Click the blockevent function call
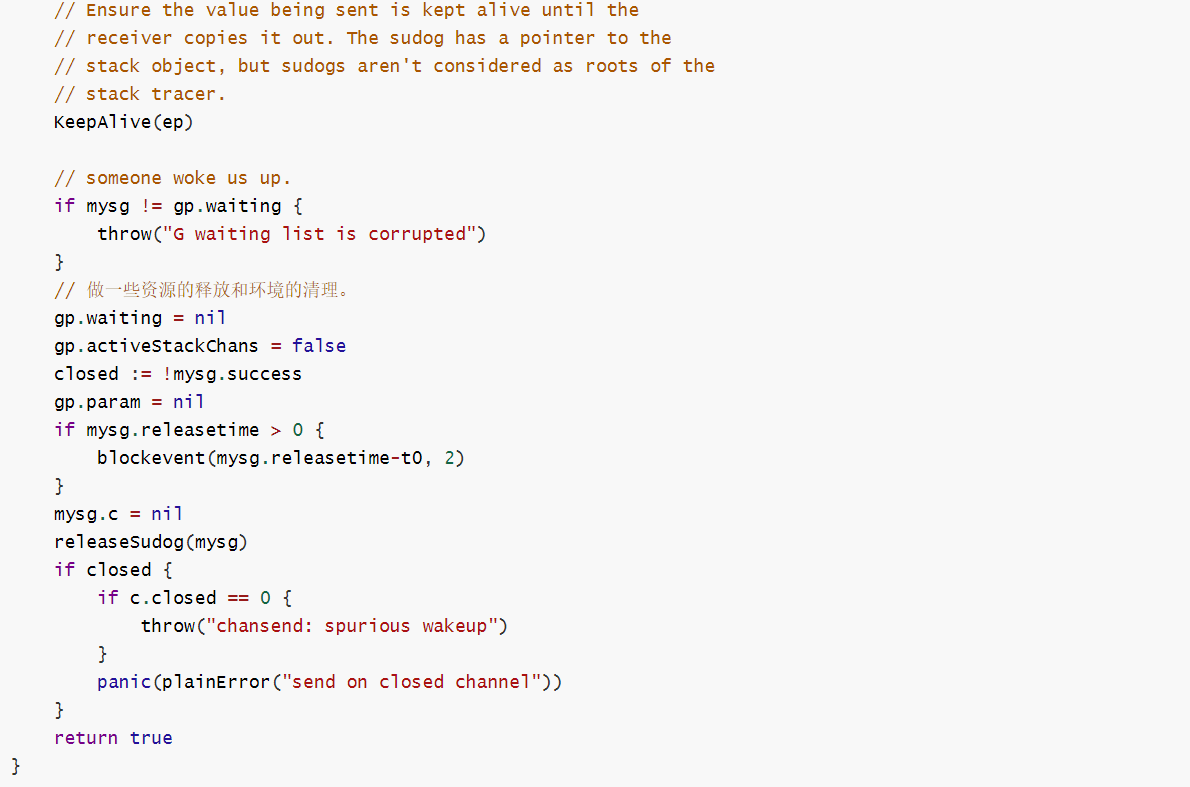Screen dimensions: 1190x787 coord(281,458)
